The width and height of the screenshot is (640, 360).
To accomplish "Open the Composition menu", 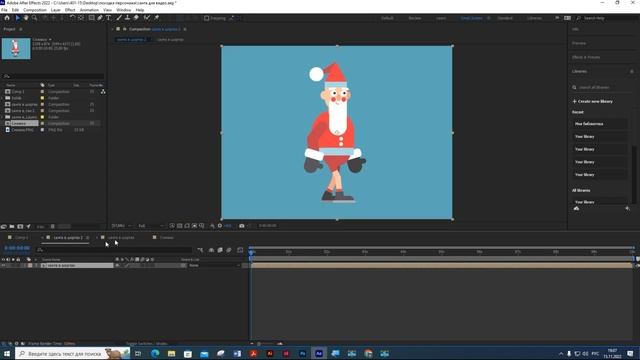I will 35,10.
